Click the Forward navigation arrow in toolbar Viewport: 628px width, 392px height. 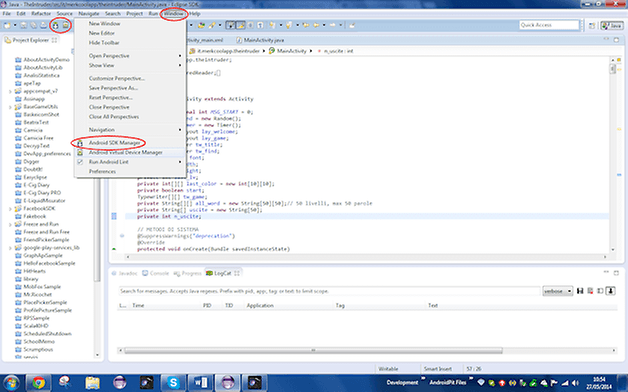pos(333,25)
